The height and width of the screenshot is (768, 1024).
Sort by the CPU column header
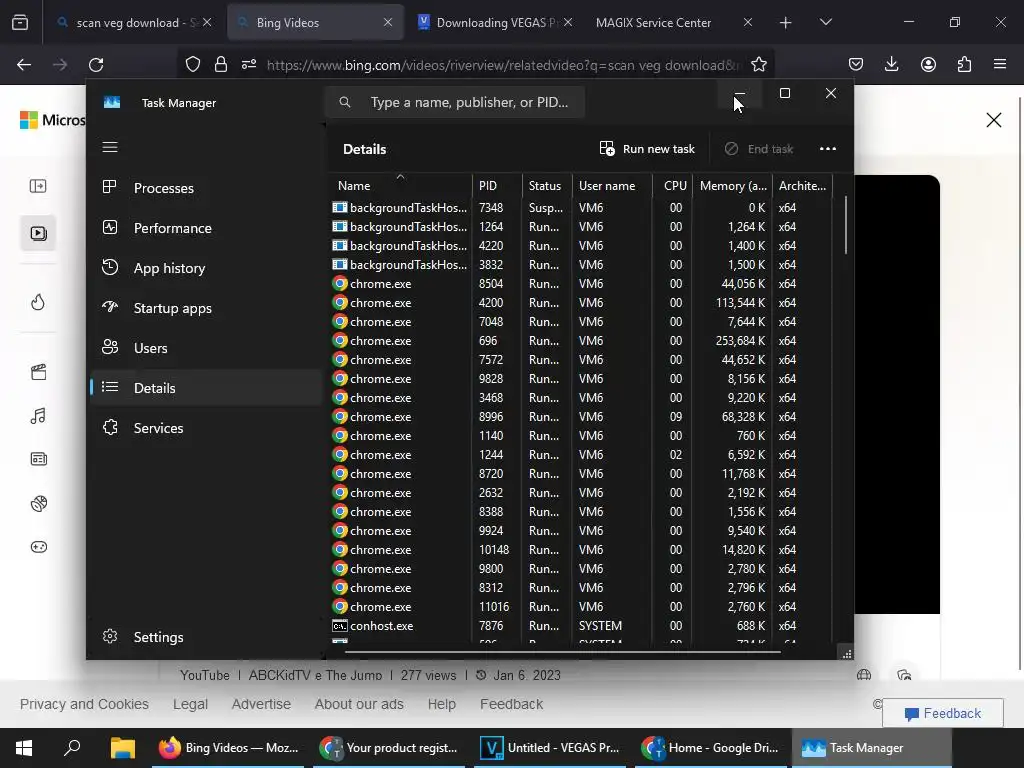click(x=673, y=185)
